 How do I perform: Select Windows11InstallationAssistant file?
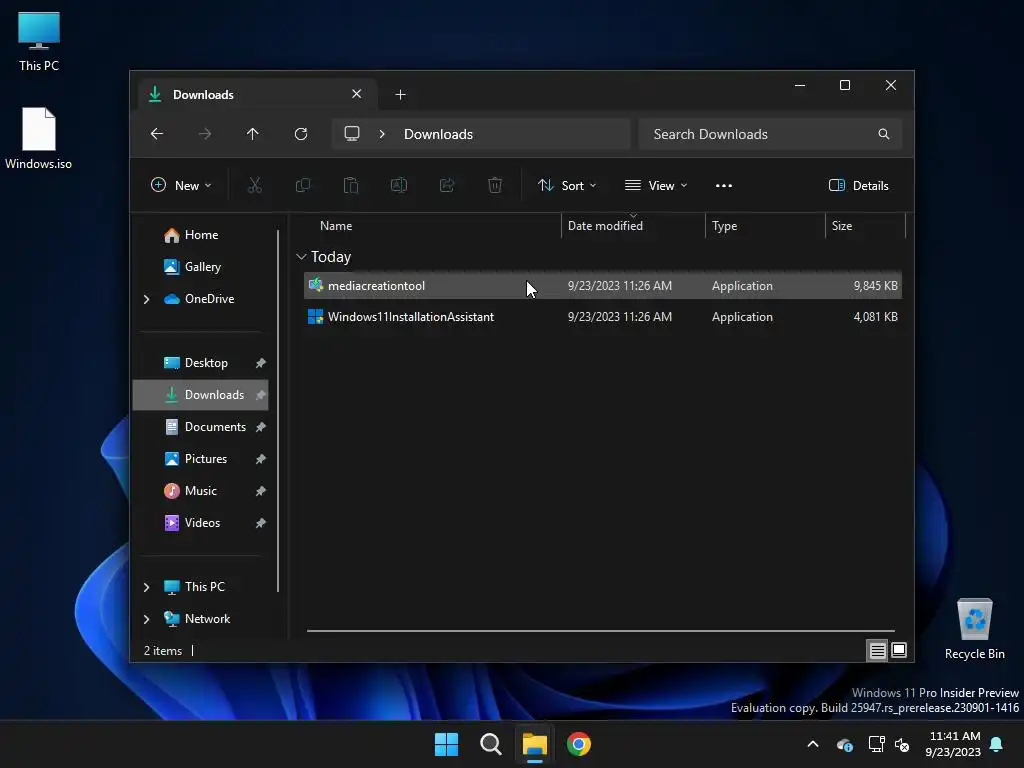click(x=603, y=317)
